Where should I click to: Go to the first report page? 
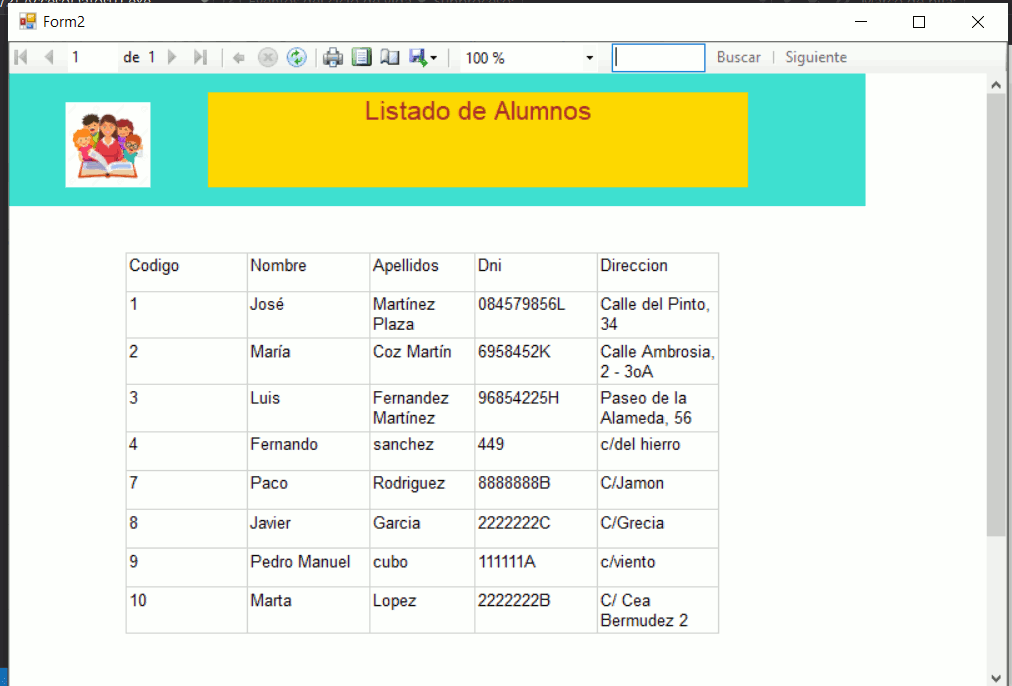(x=21, y=58)
